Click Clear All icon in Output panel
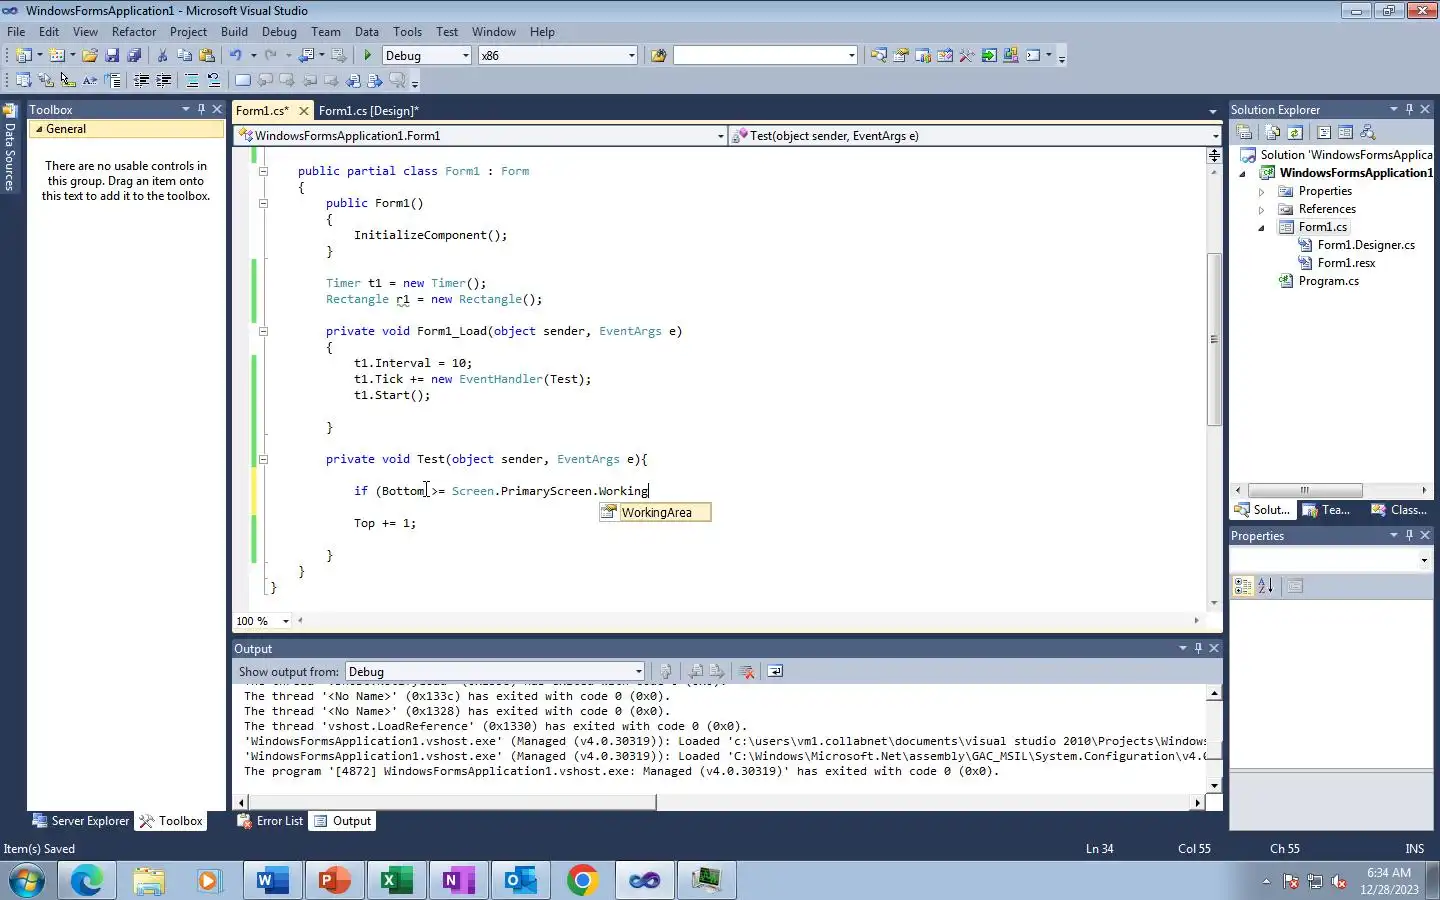The image size is (1440, 900). [746, 672]
